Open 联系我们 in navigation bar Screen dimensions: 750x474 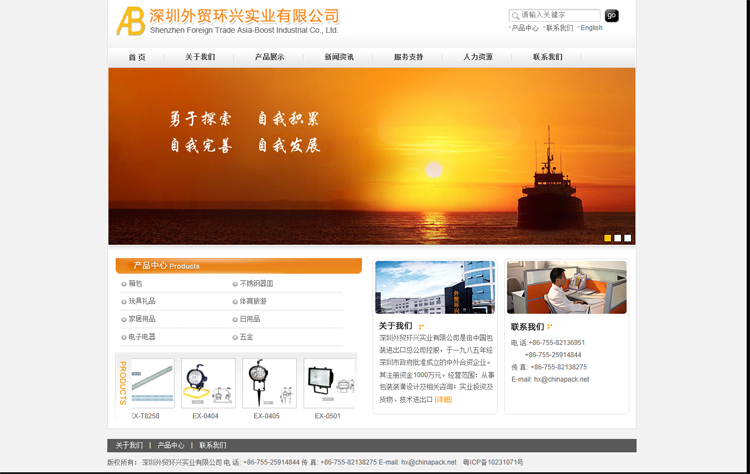pyautogui.click(x=548, y=57)
